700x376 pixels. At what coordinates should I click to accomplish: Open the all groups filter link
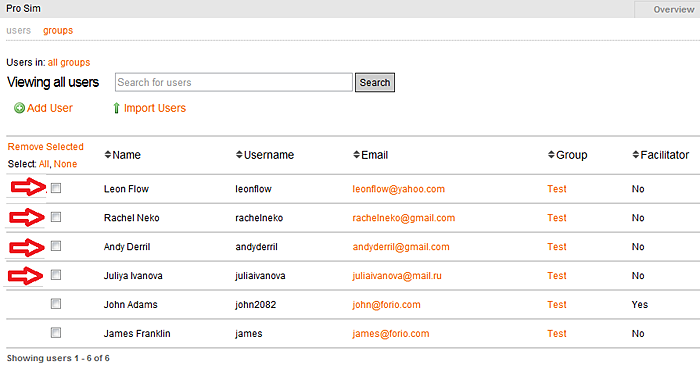69,63
